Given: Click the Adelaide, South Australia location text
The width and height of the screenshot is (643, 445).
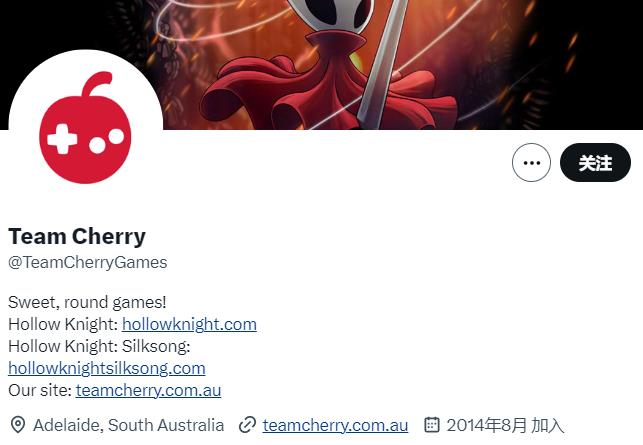Looking at the screenshot, I should tap(129, 425).
